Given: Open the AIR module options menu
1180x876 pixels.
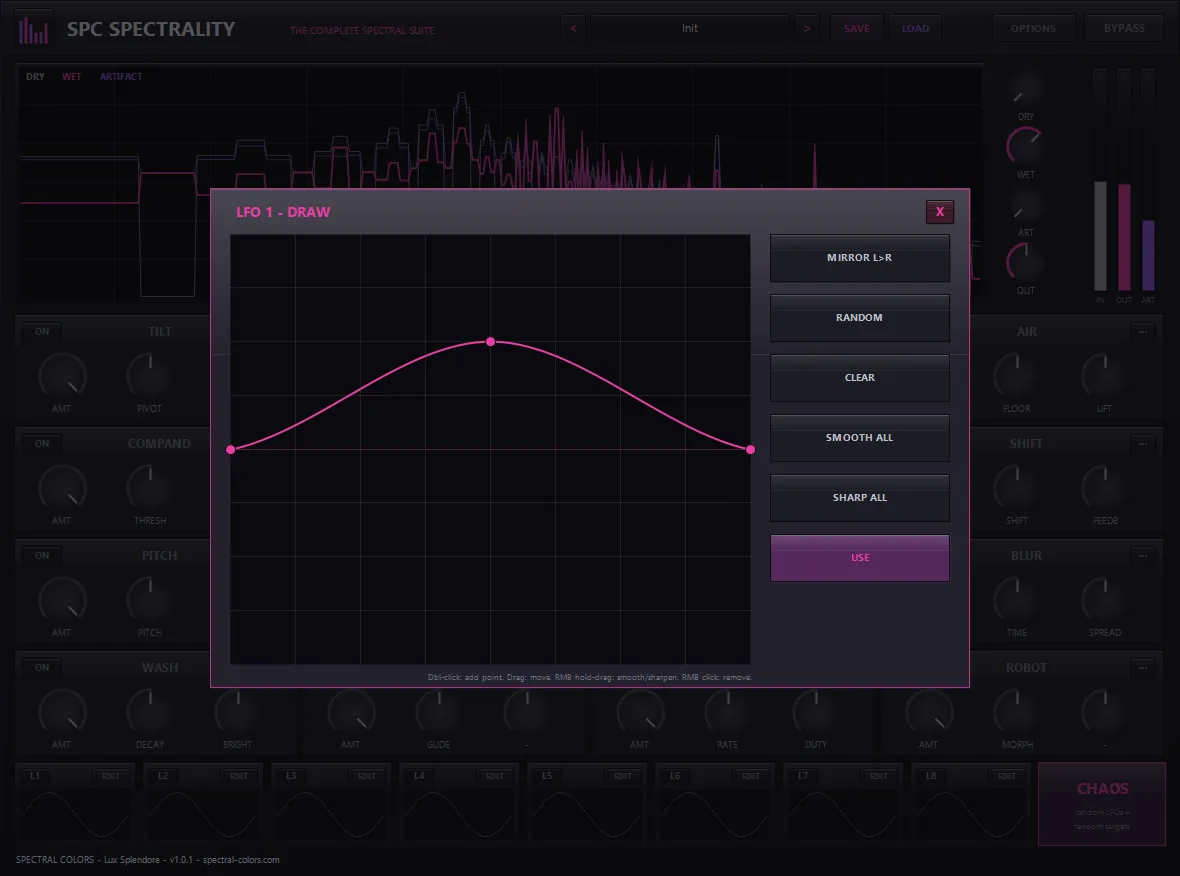Looking at the screenshot, I should coord(1142,331).
